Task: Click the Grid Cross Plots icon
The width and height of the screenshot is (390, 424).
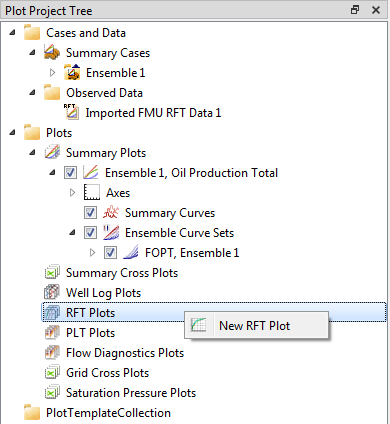Action: (52, 372)
